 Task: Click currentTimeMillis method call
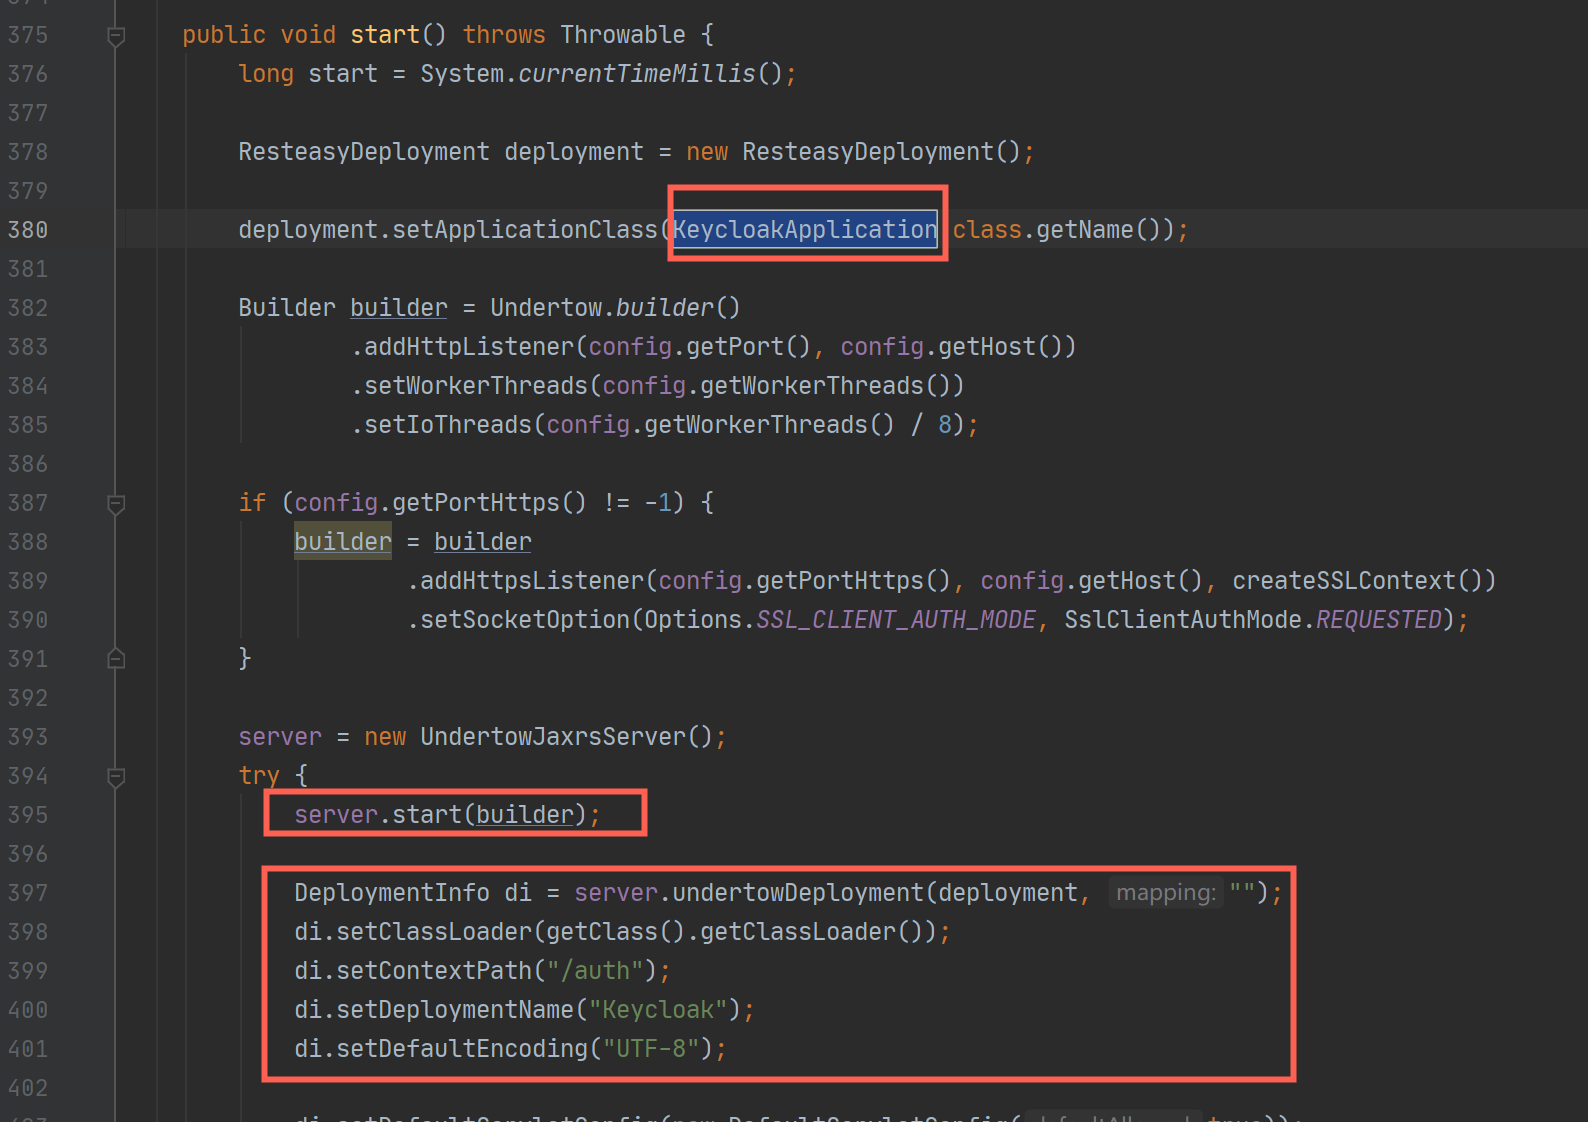637,74
